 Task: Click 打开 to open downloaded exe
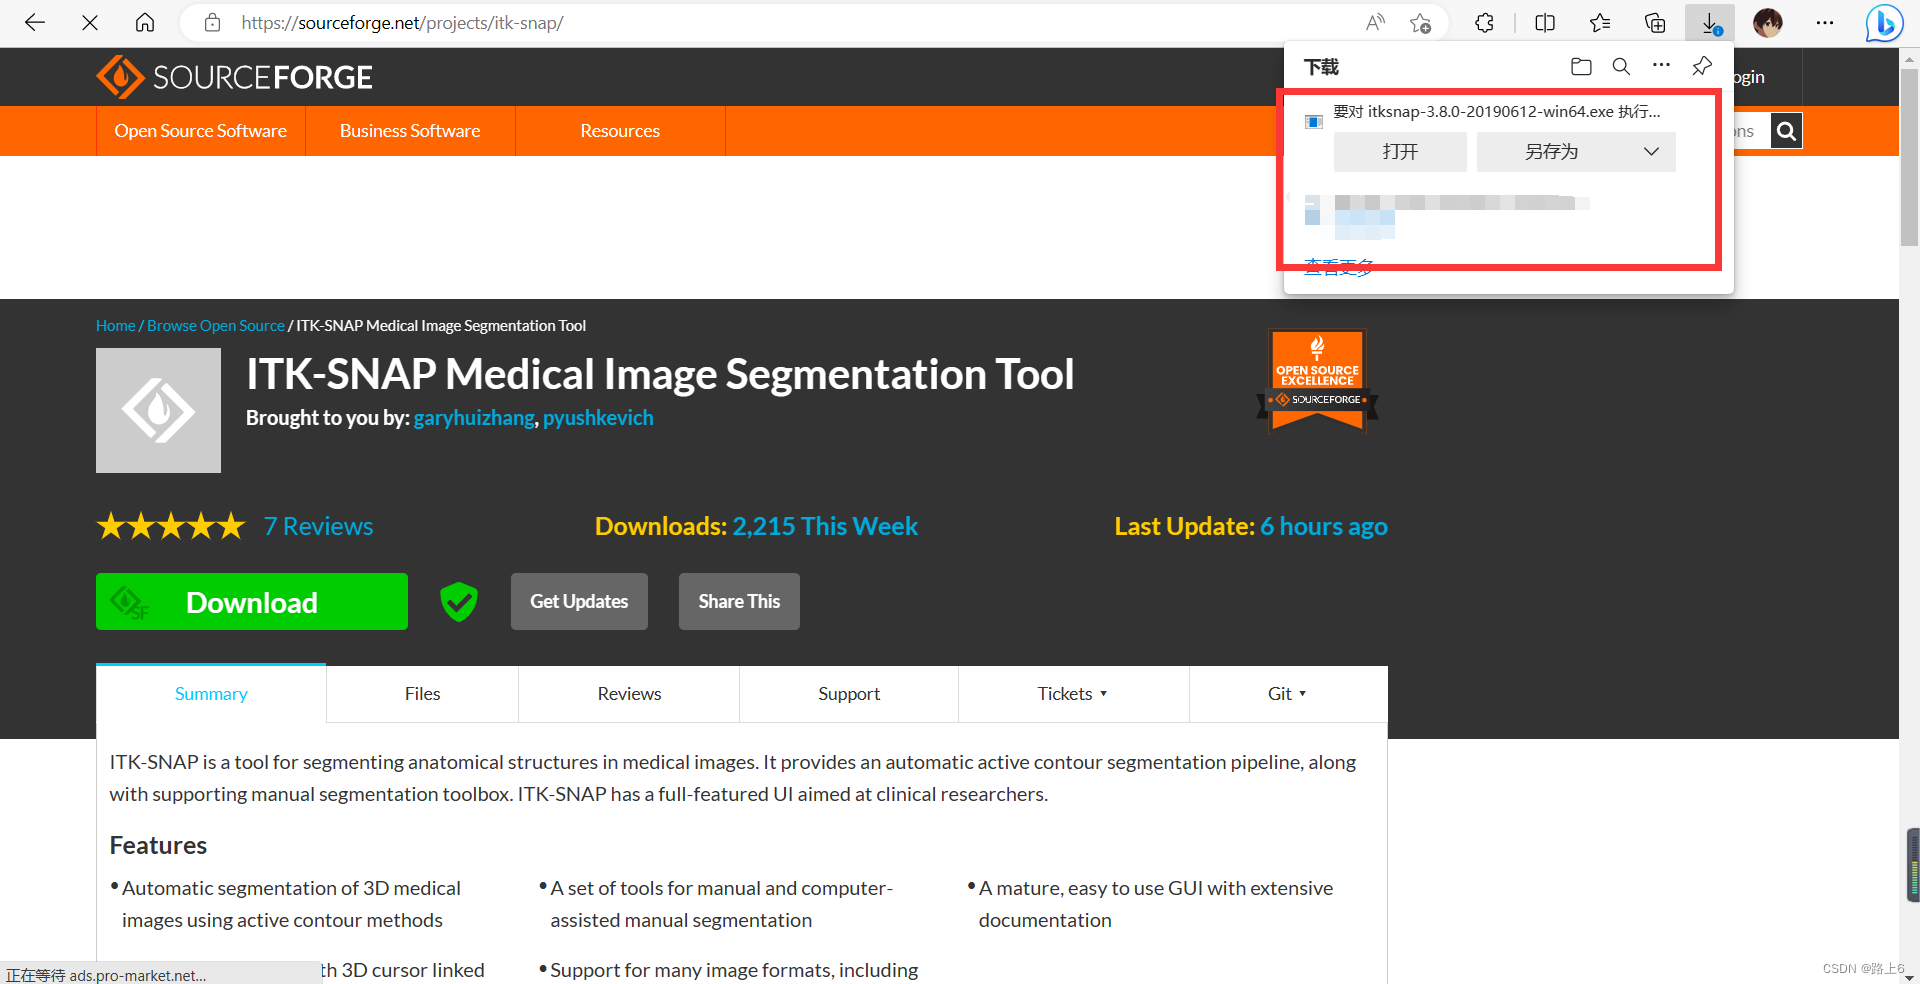pos(1400,152)
